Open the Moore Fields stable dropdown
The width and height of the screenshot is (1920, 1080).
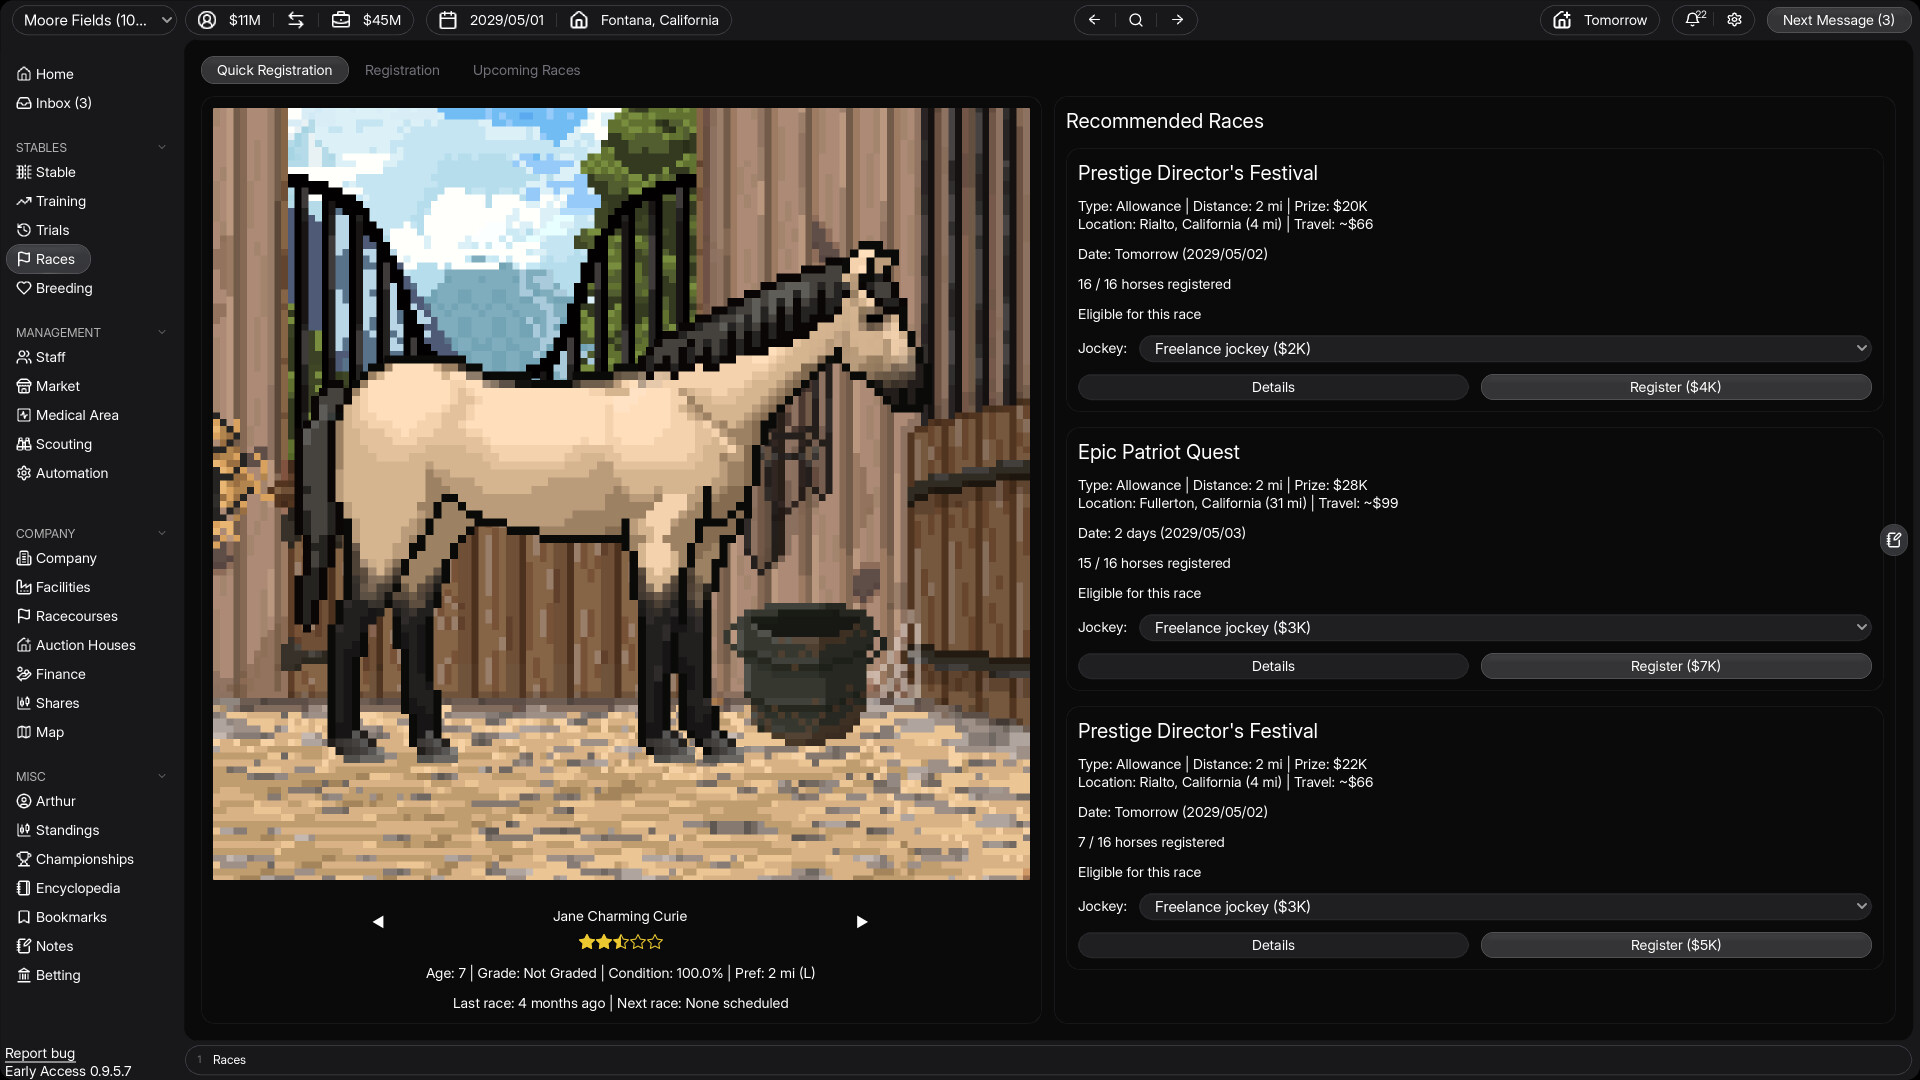(94, 20)
